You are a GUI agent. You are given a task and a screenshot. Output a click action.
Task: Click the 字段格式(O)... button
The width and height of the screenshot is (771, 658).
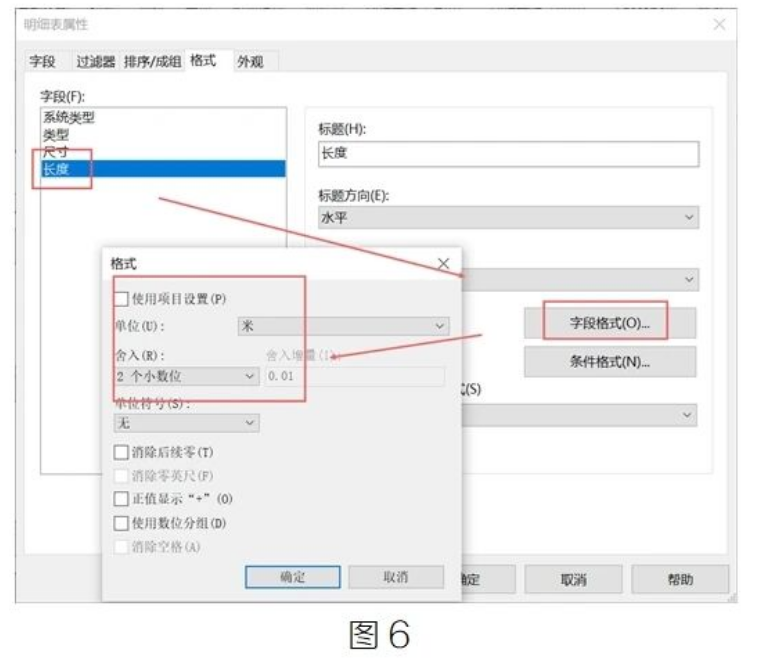point(610,323)
